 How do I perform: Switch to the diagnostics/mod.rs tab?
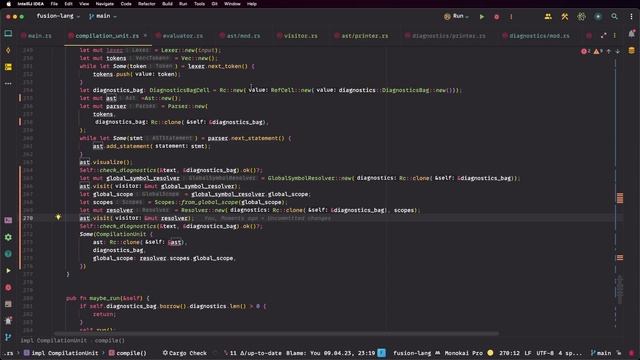[536, 36]
